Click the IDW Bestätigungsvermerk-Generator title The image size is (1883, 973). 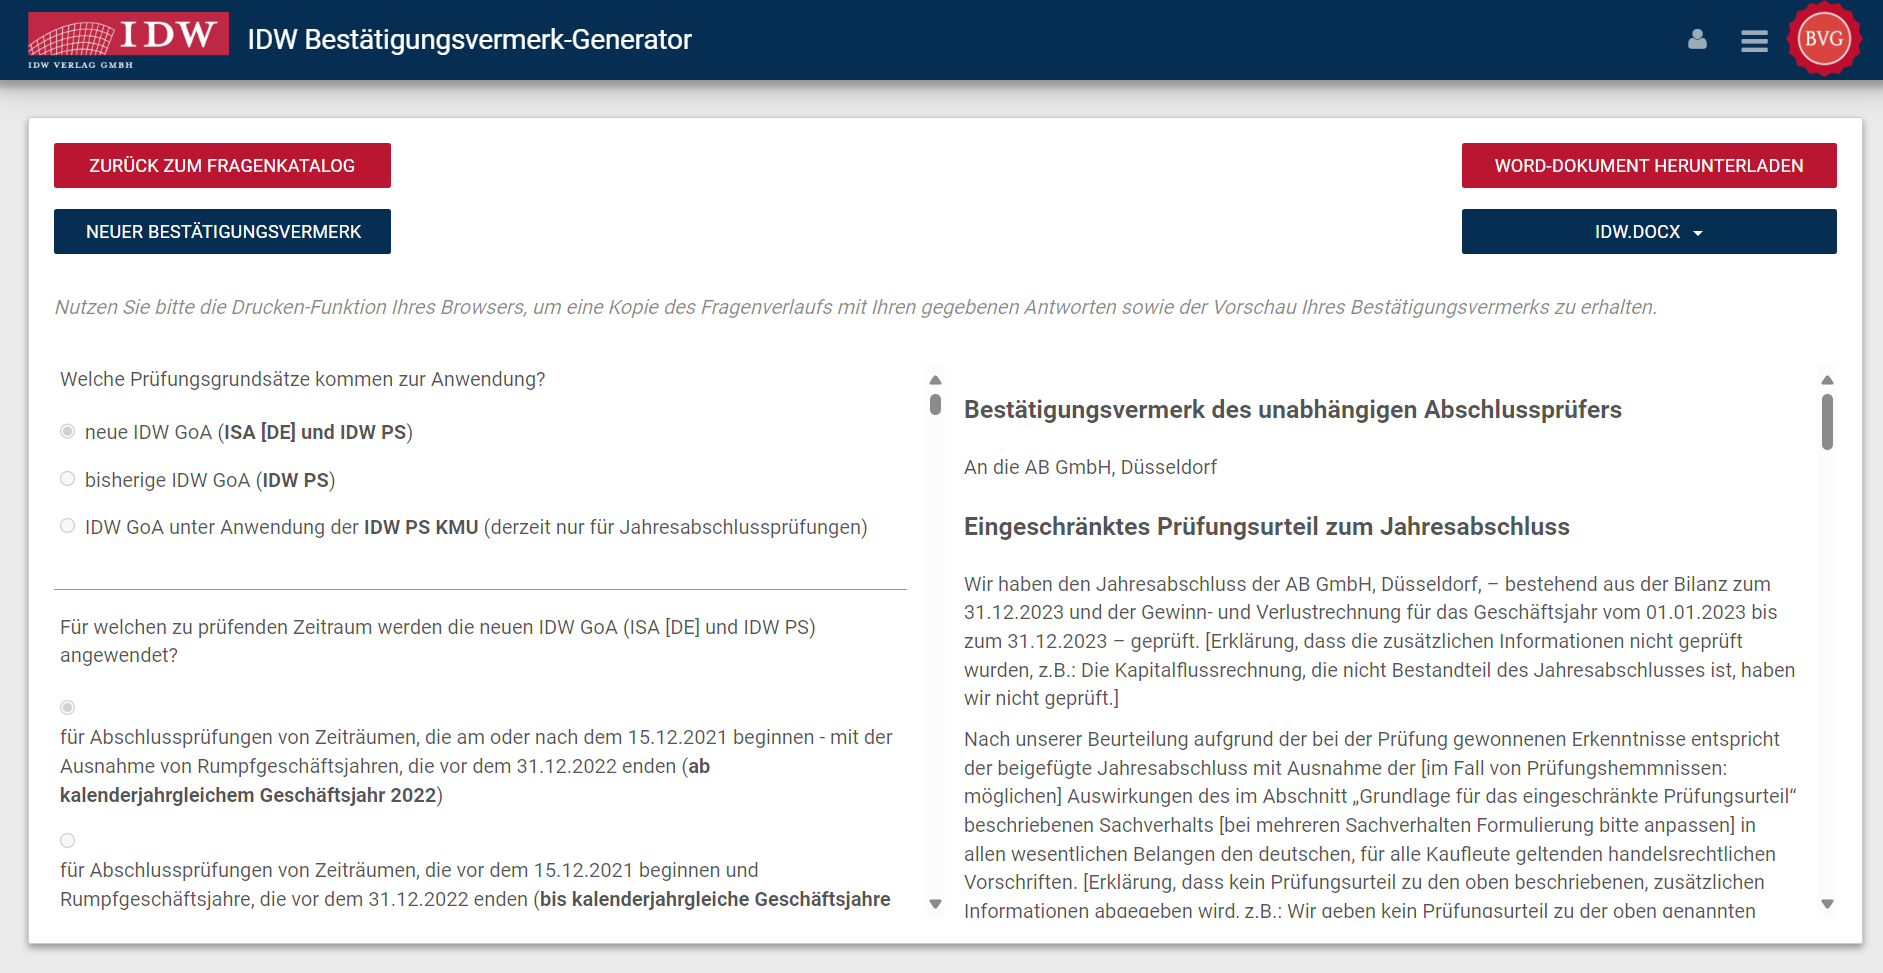point(469,40)
